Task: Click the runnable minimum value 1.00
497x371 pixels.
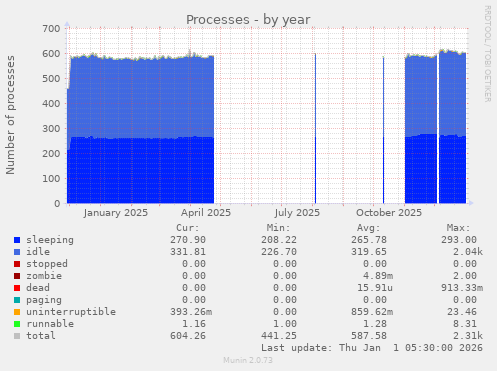Action: [285, 324]
